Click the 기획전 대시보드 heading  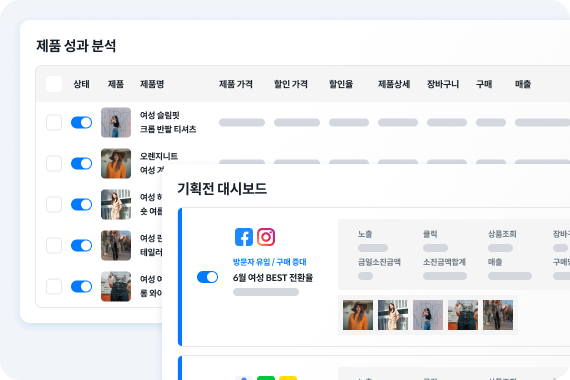click(x=222, y=188)
